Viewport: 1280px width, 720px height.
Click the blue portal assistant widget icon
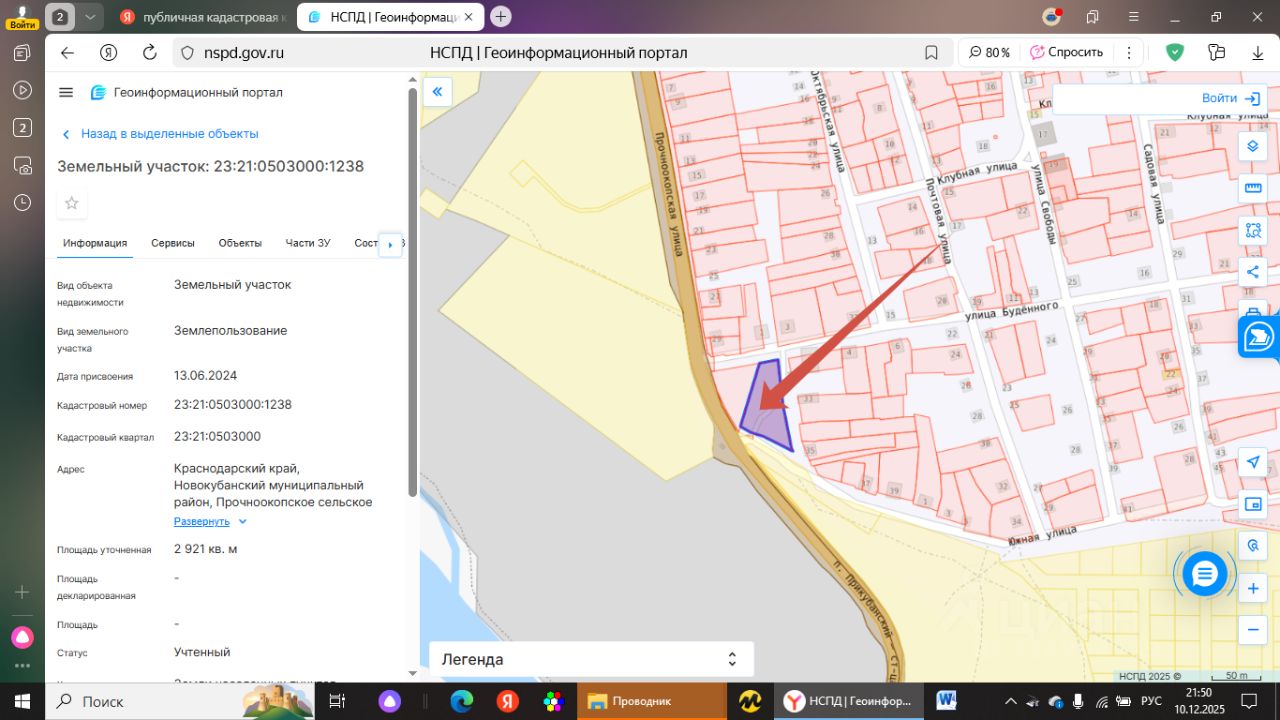pos(1259,337)
